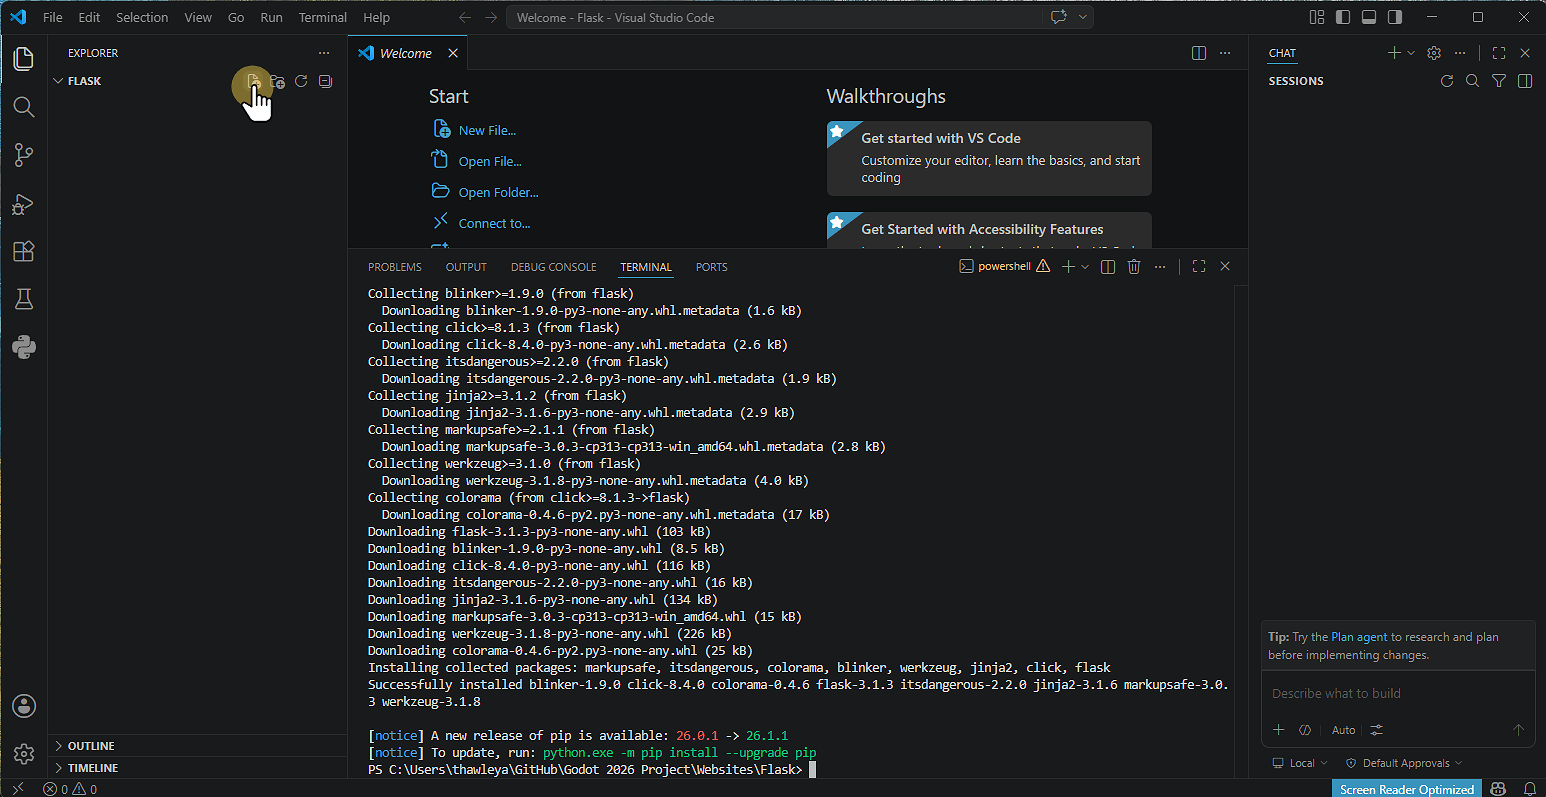Add context with plus in chat input
1546x797 pixels.
1278,730
